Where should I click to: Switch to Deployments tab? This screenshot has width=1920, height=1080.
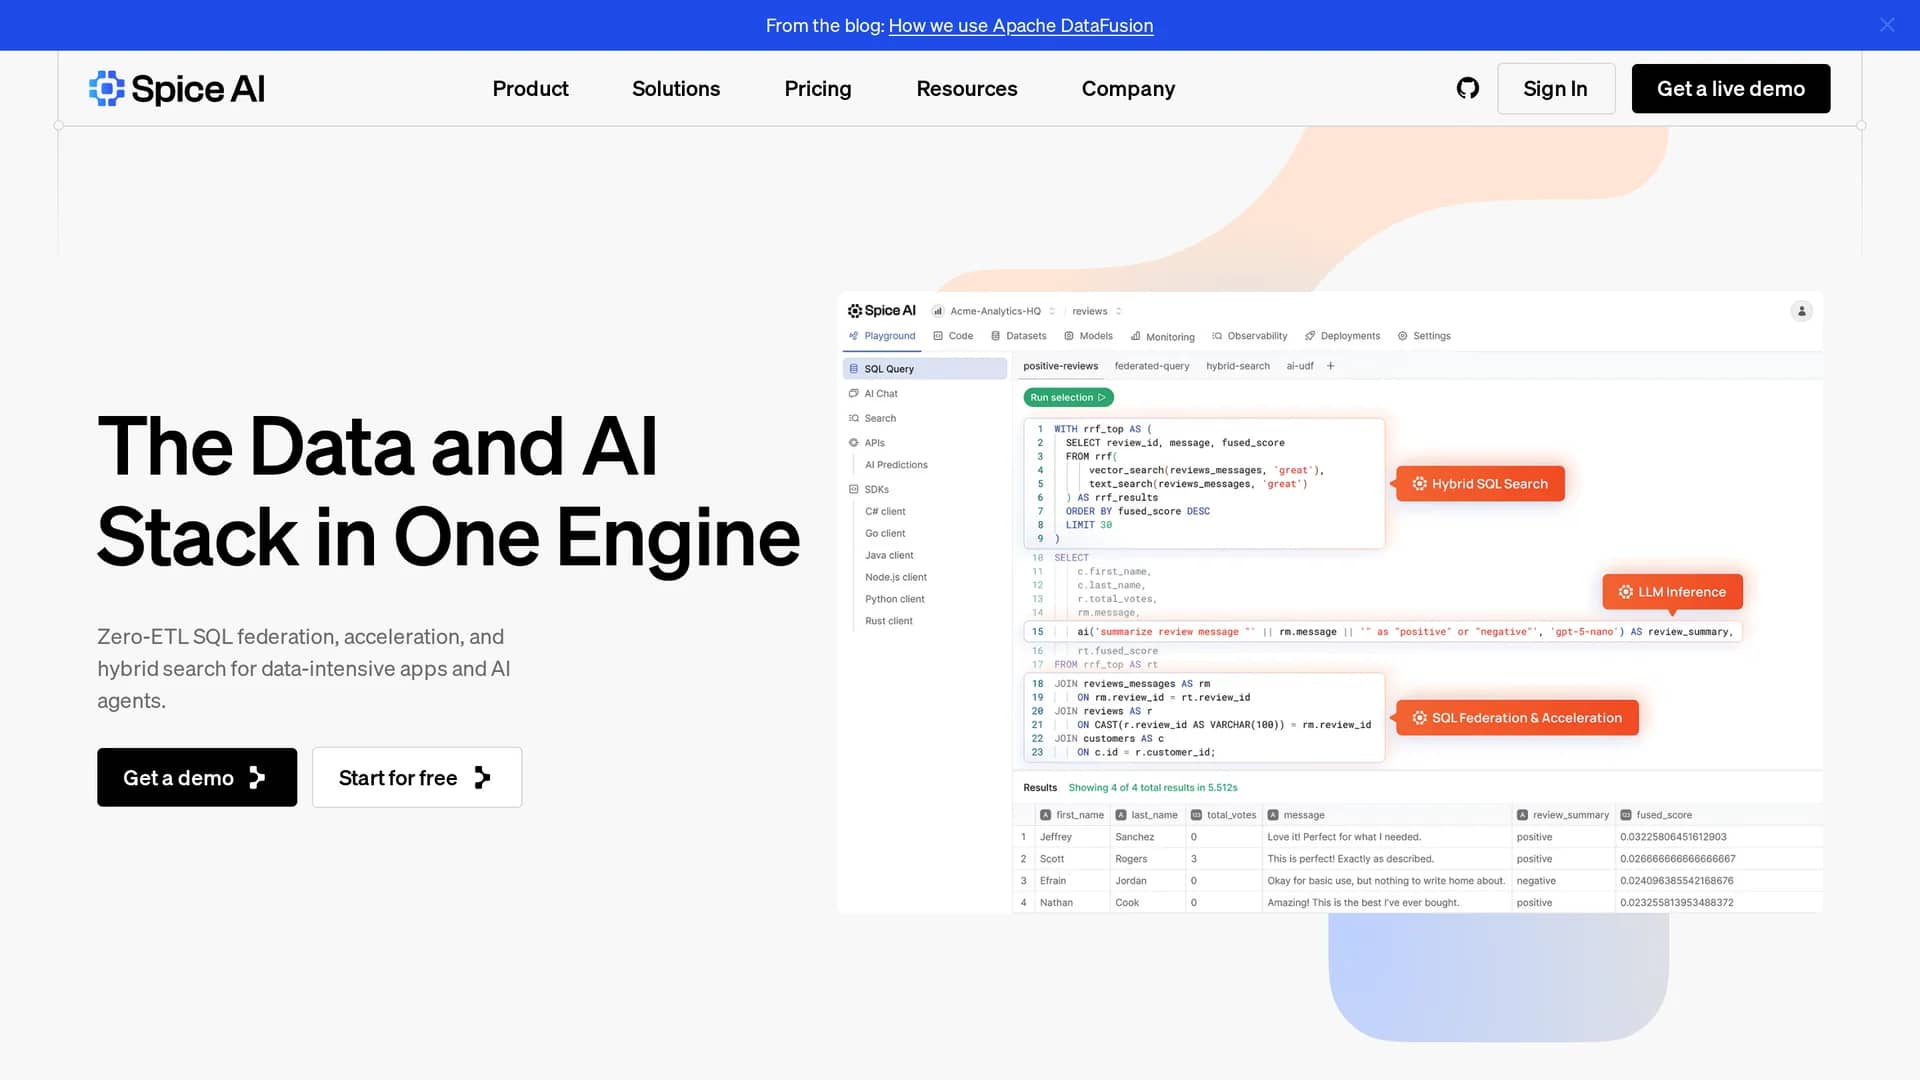pos(1342,336)
